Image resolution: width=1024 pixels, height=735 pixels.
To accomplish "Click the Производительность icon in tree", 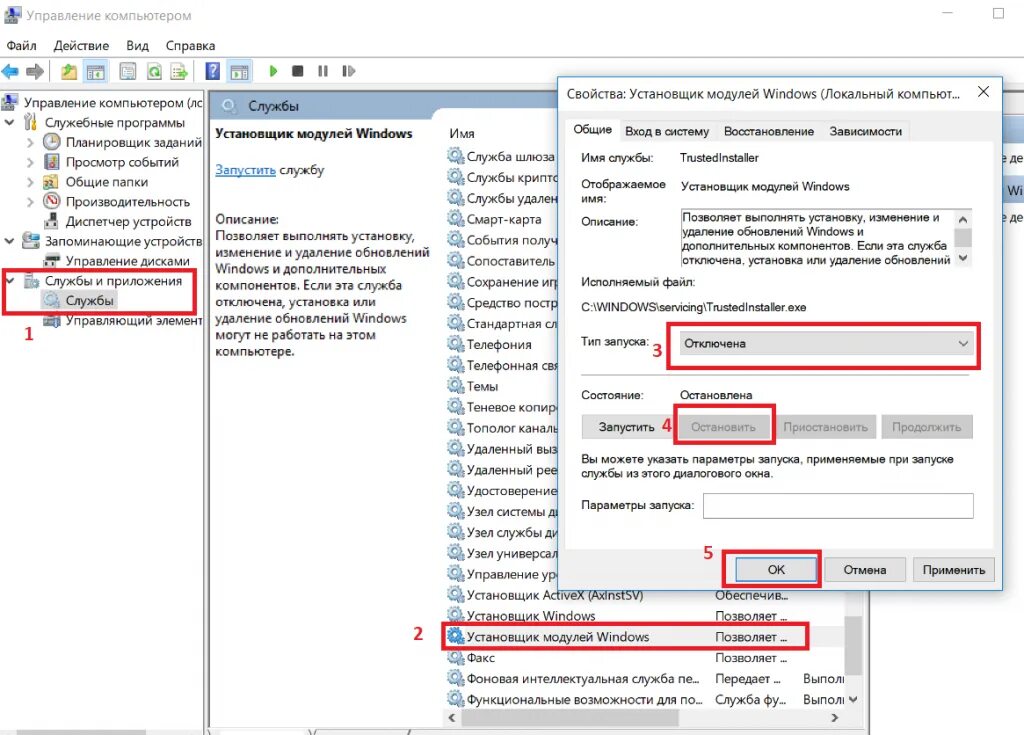I will pos(52,201).
